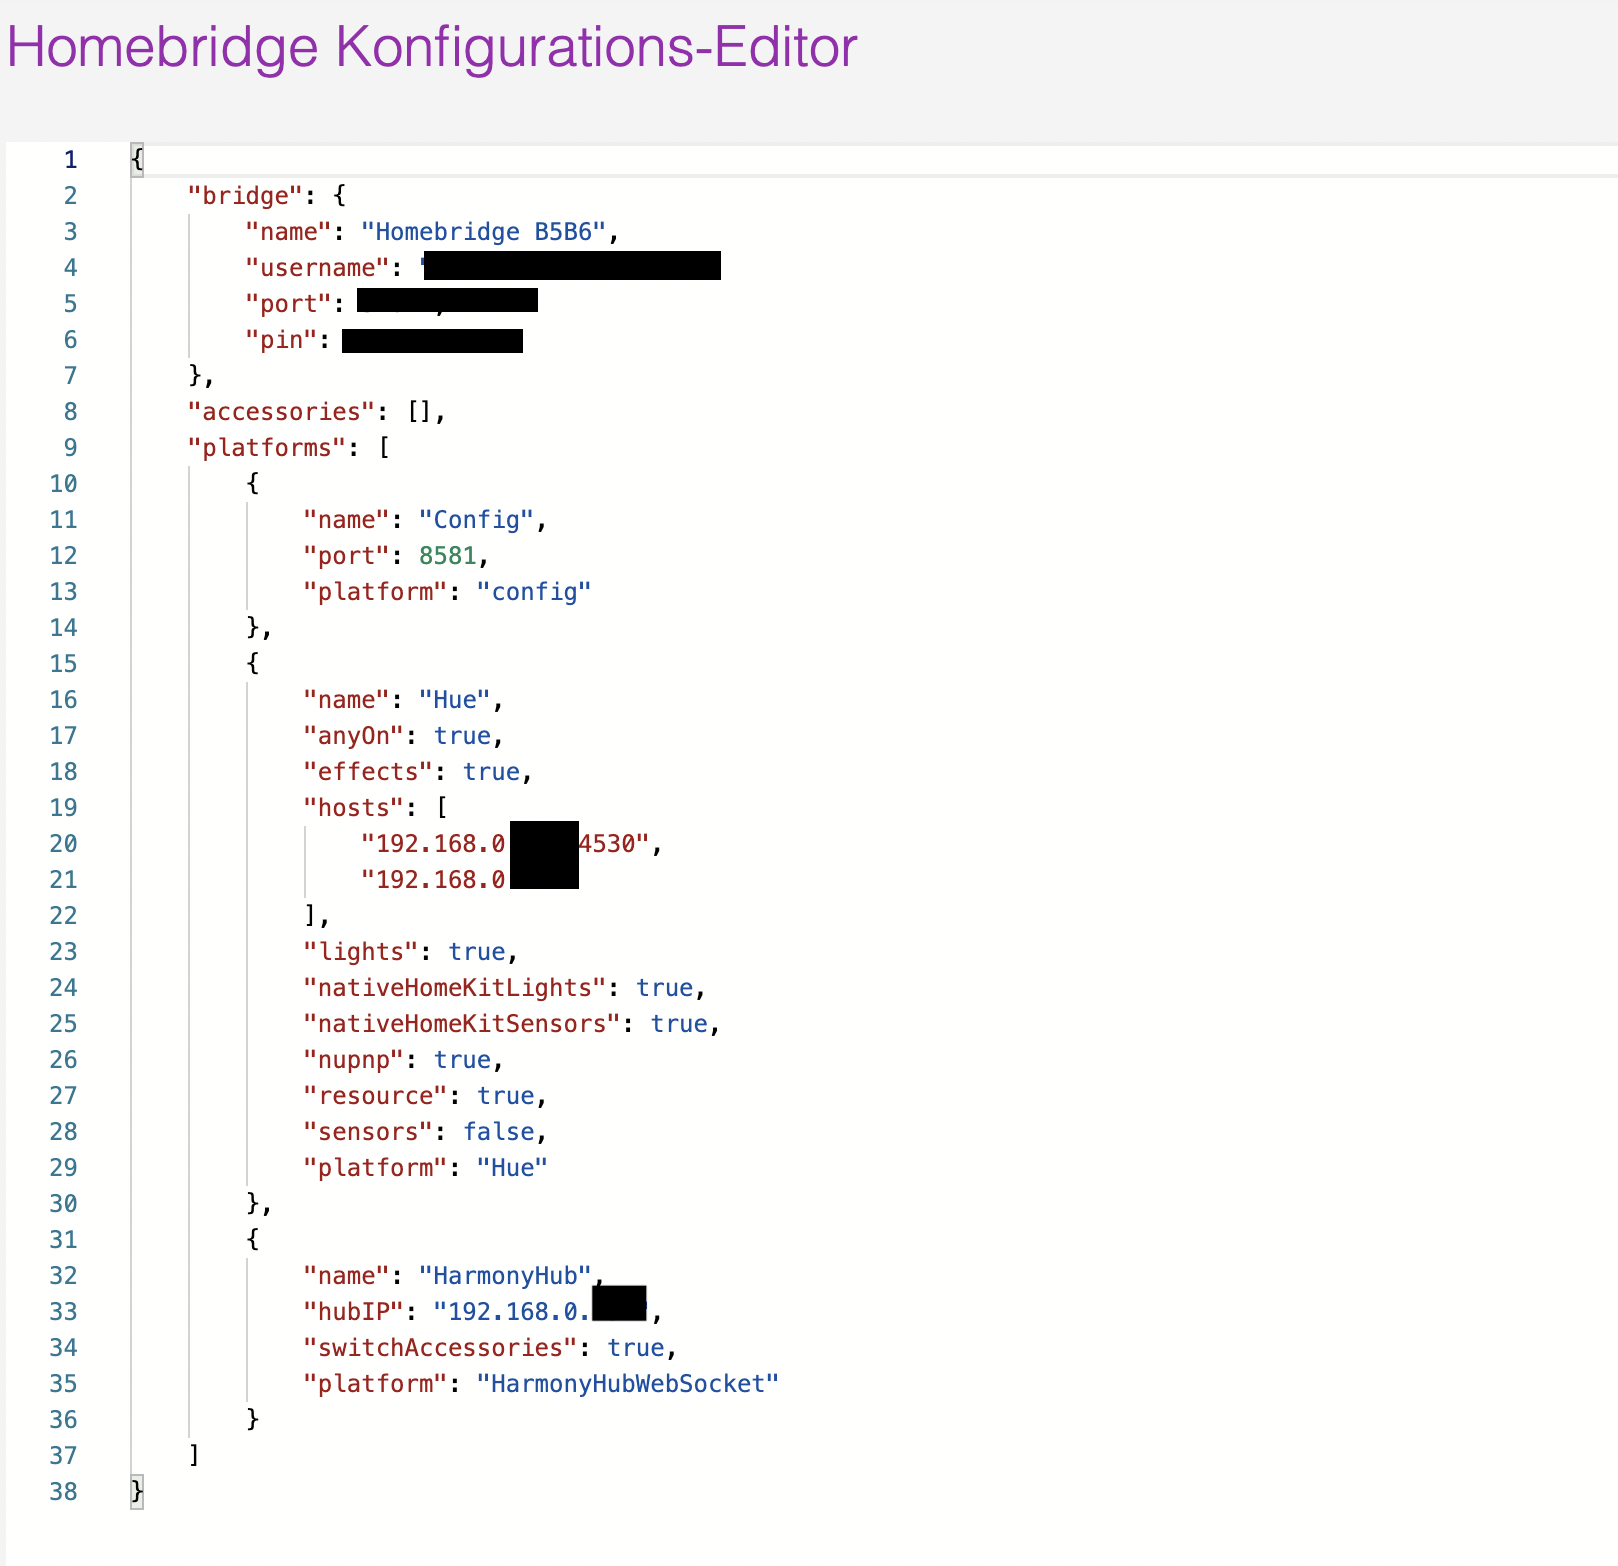Click the "platforms" key on line 9
This screenshot has width=1618, height=1566.
[266, 448]
